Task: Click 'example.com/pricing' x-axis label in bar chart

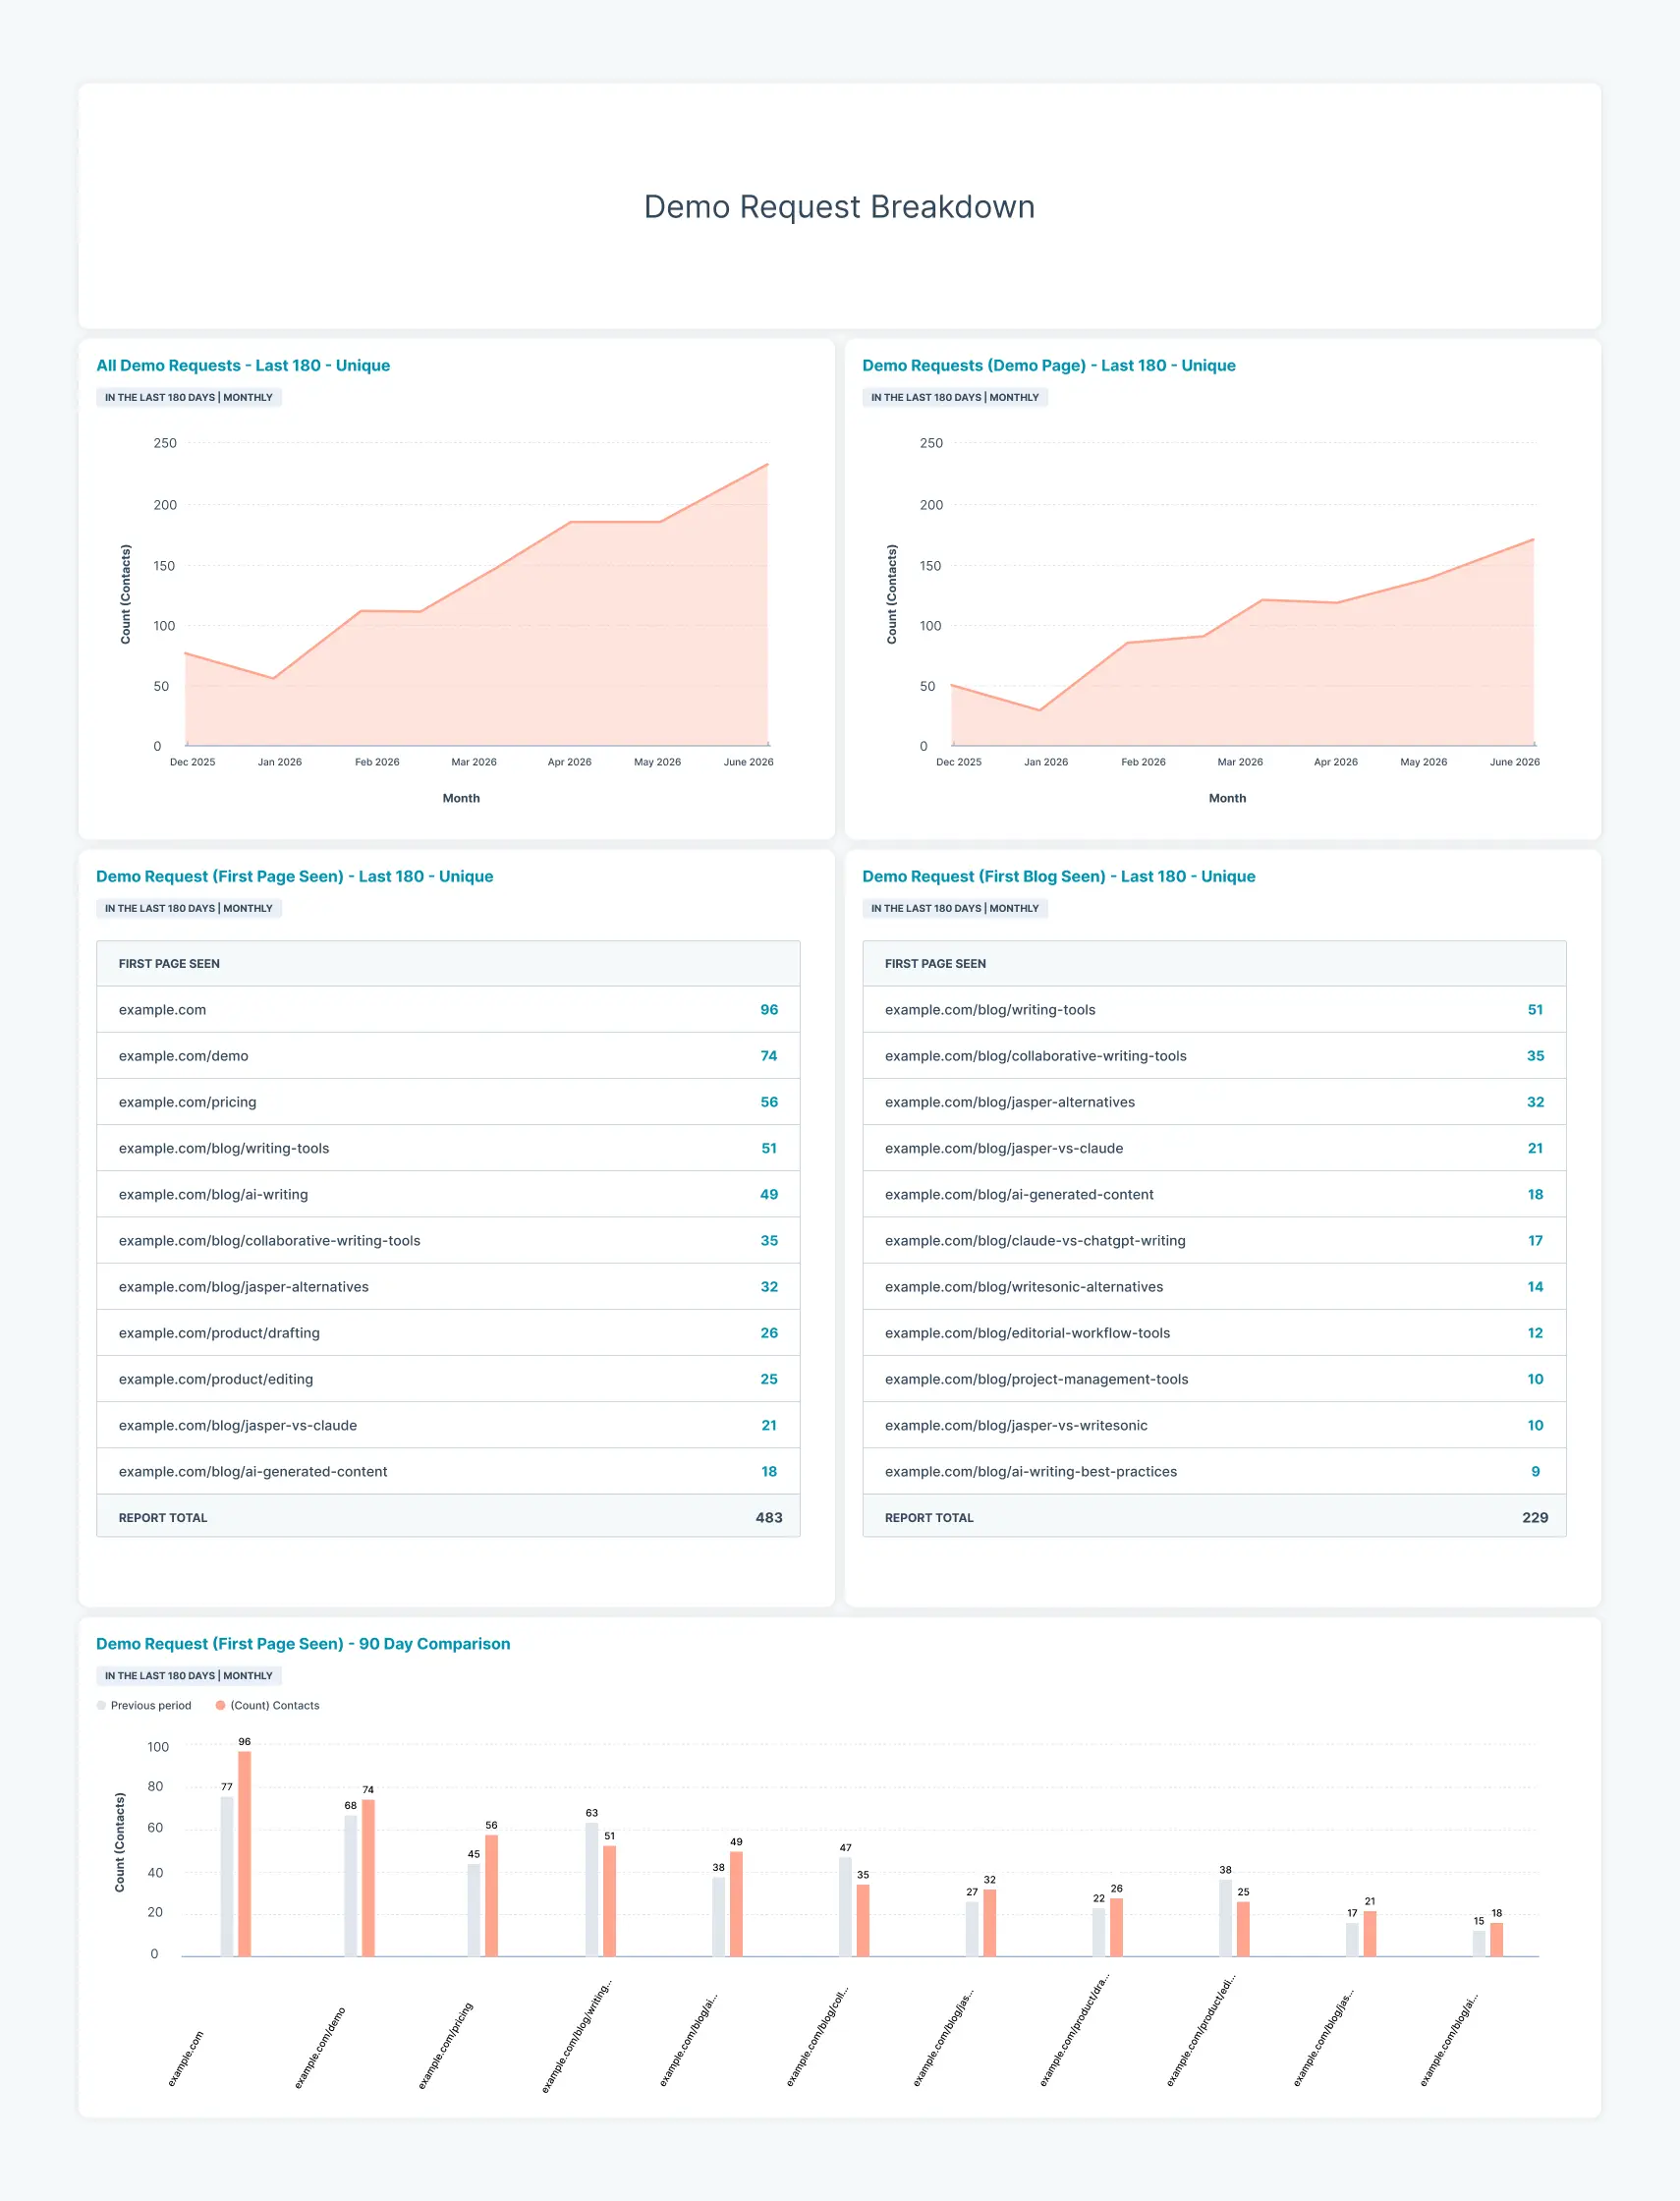Action: coord(446,2045)
